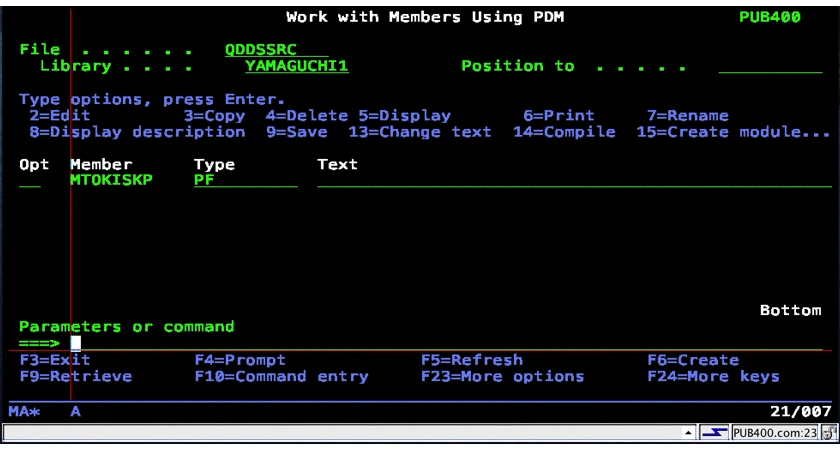
Task: Click F24=More keys function key
Action: [x=714, y=377]
